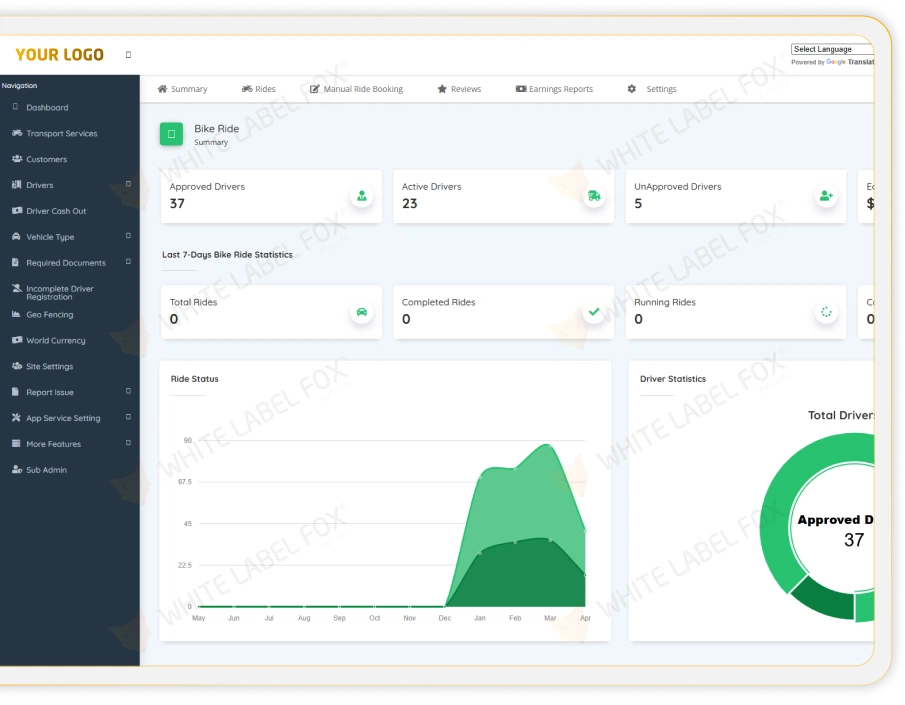Viewport: 905px width, 705px height.
Task: Open the Manual Ride Booking tab
Action: [356, 89]
